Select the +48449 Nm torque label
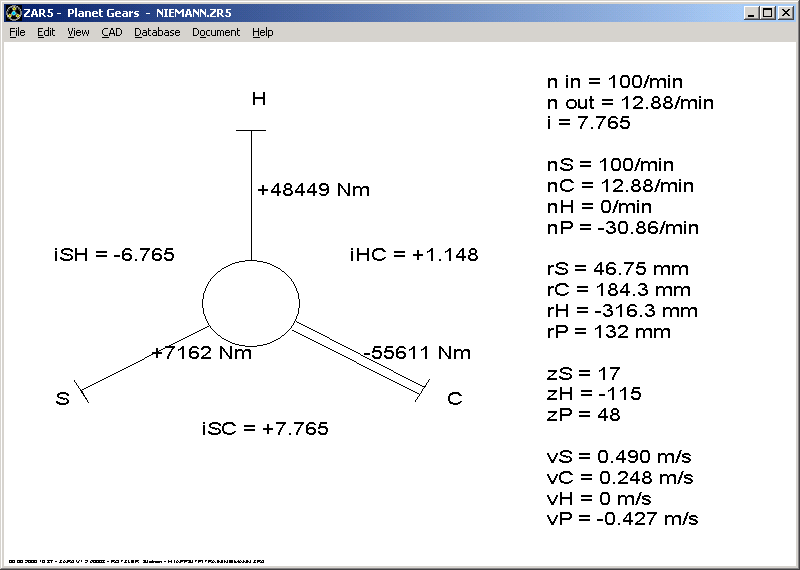800x570 pixels. coord(313,190)
